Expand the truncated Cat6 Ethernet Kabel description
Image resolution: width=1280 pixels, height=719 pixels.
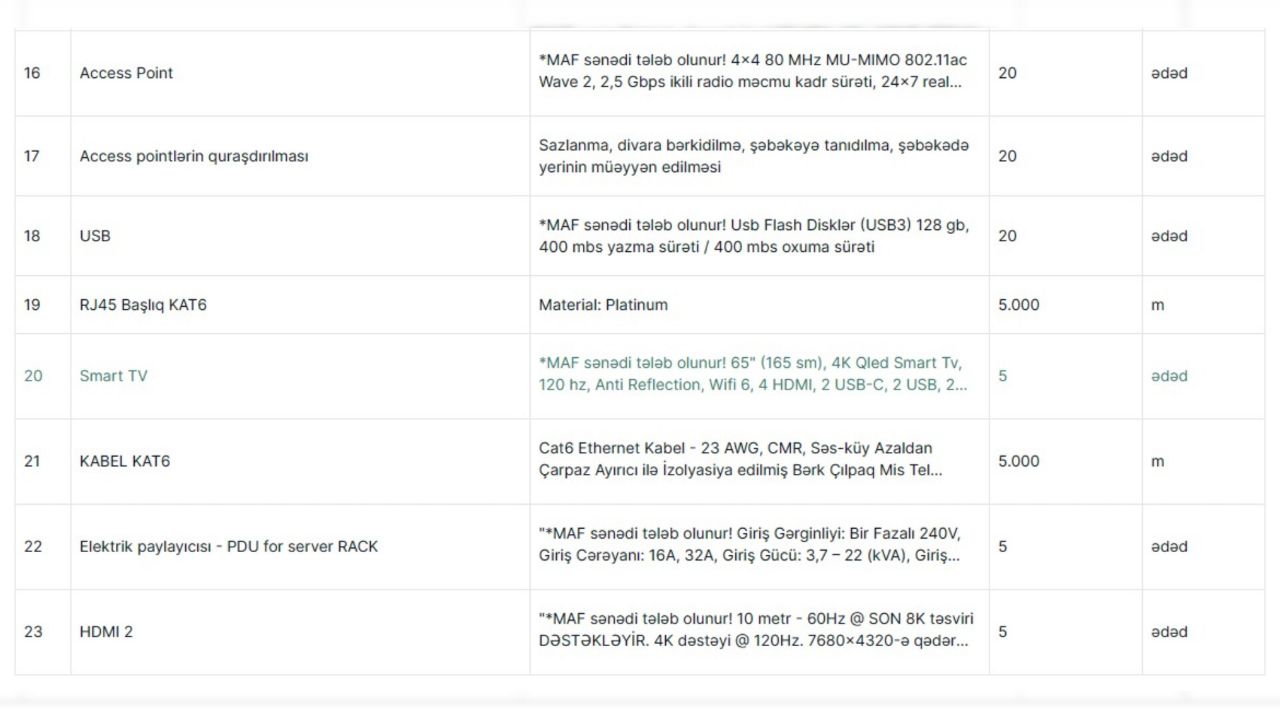[740, 459]
